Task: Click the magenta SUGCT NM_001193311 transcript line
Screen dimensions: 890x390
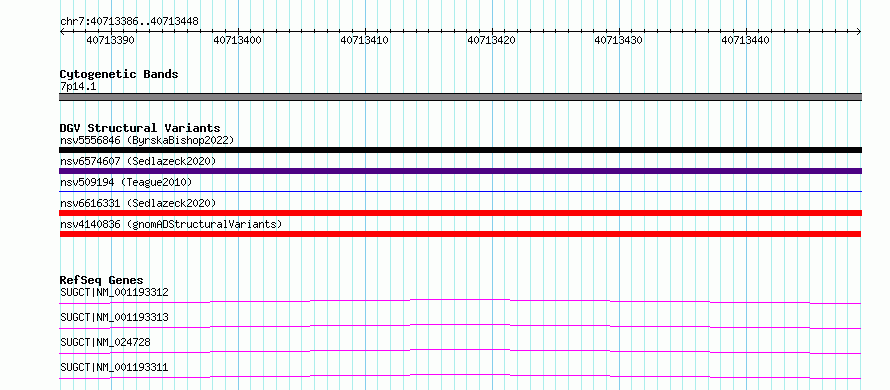Action: pyautogui.click(x=460, y=376)
